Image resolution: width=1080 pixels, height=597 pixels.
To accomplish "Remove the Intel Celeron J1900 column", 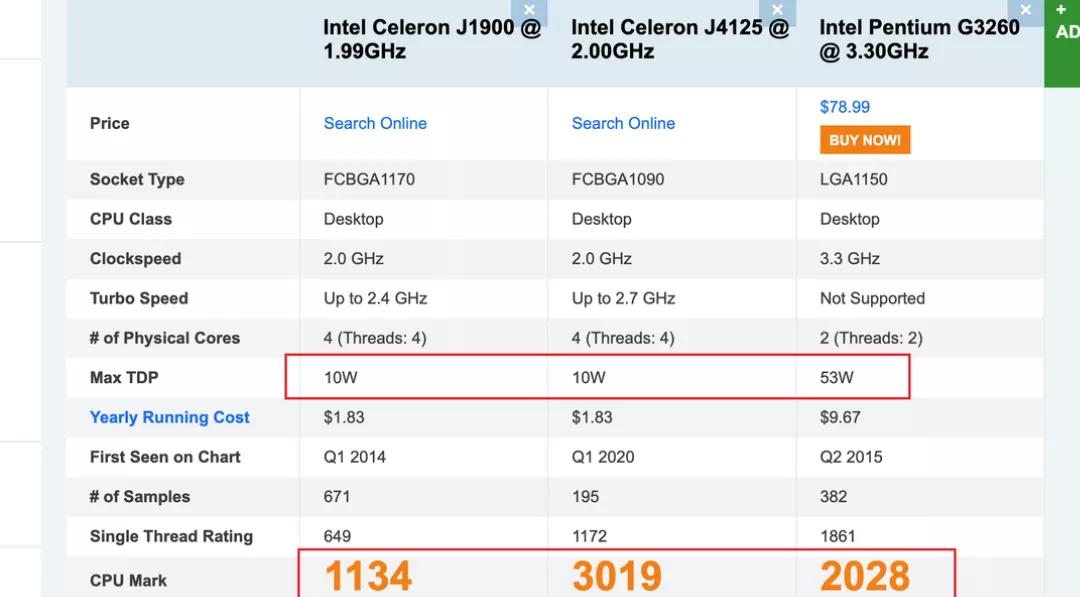I will [x=529, y=11].
